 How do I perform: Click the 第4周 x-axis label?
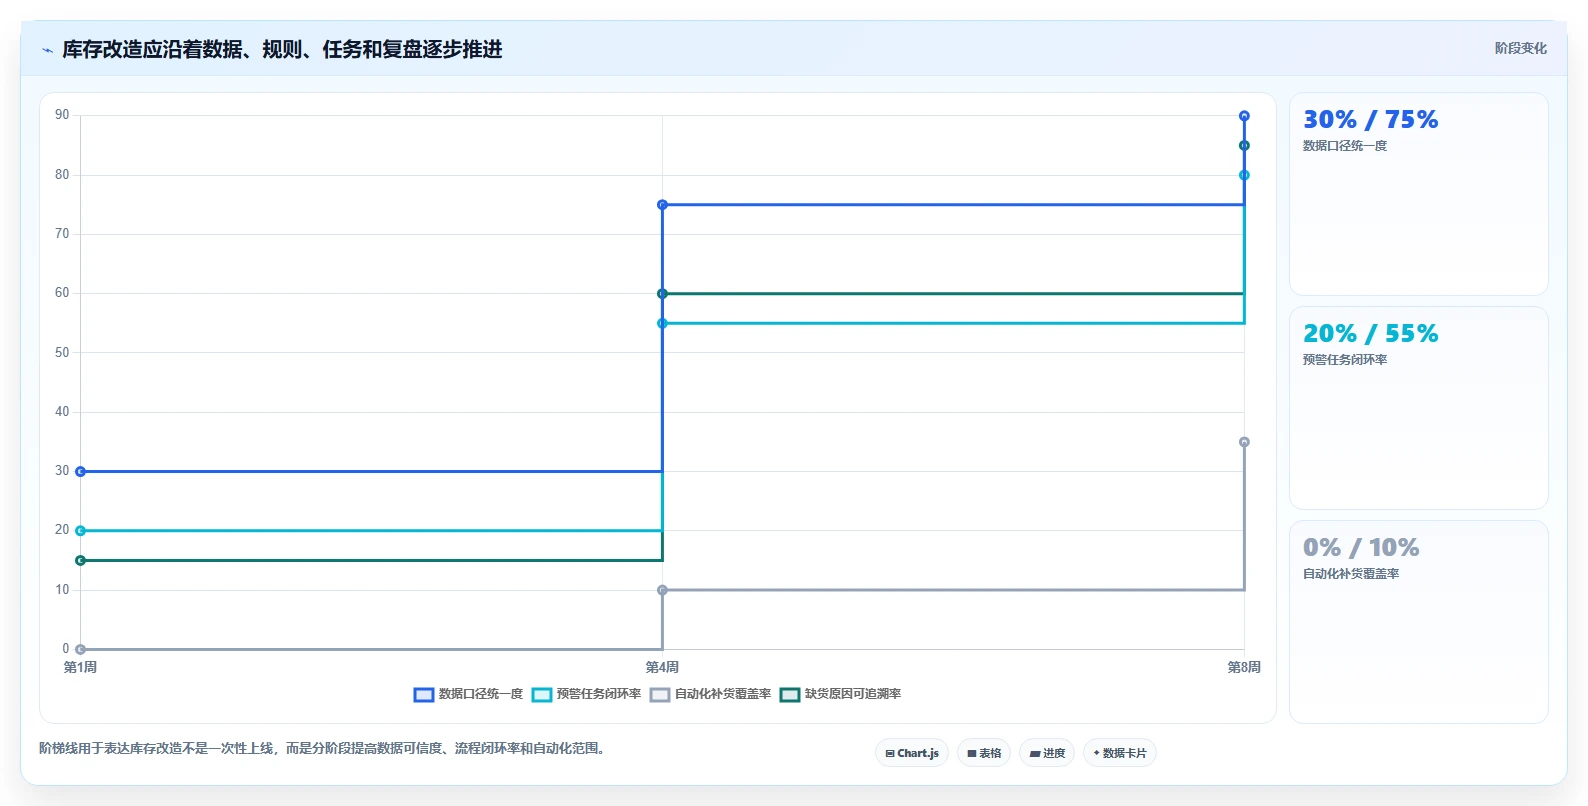(662, 667)
